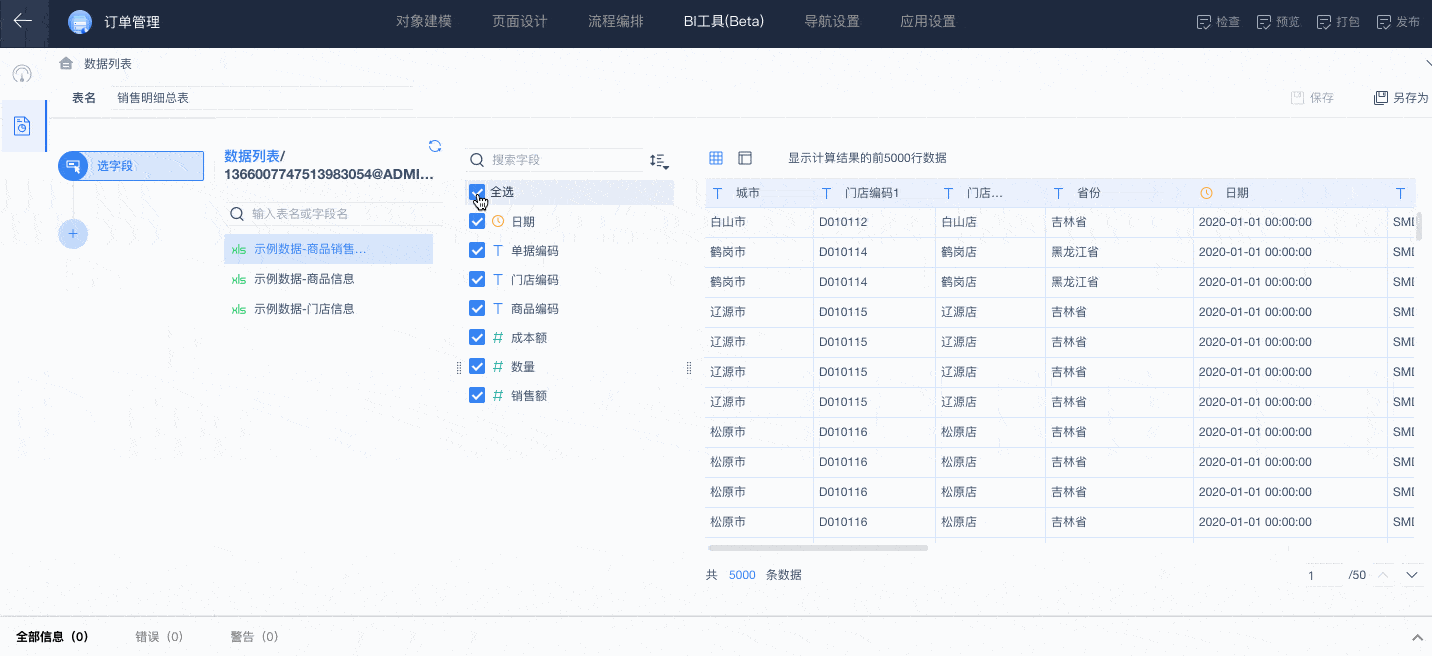The image size is (1432, 656).
Task: Click the horizontal table scrollbar
Action: click(x=817, y=548)
